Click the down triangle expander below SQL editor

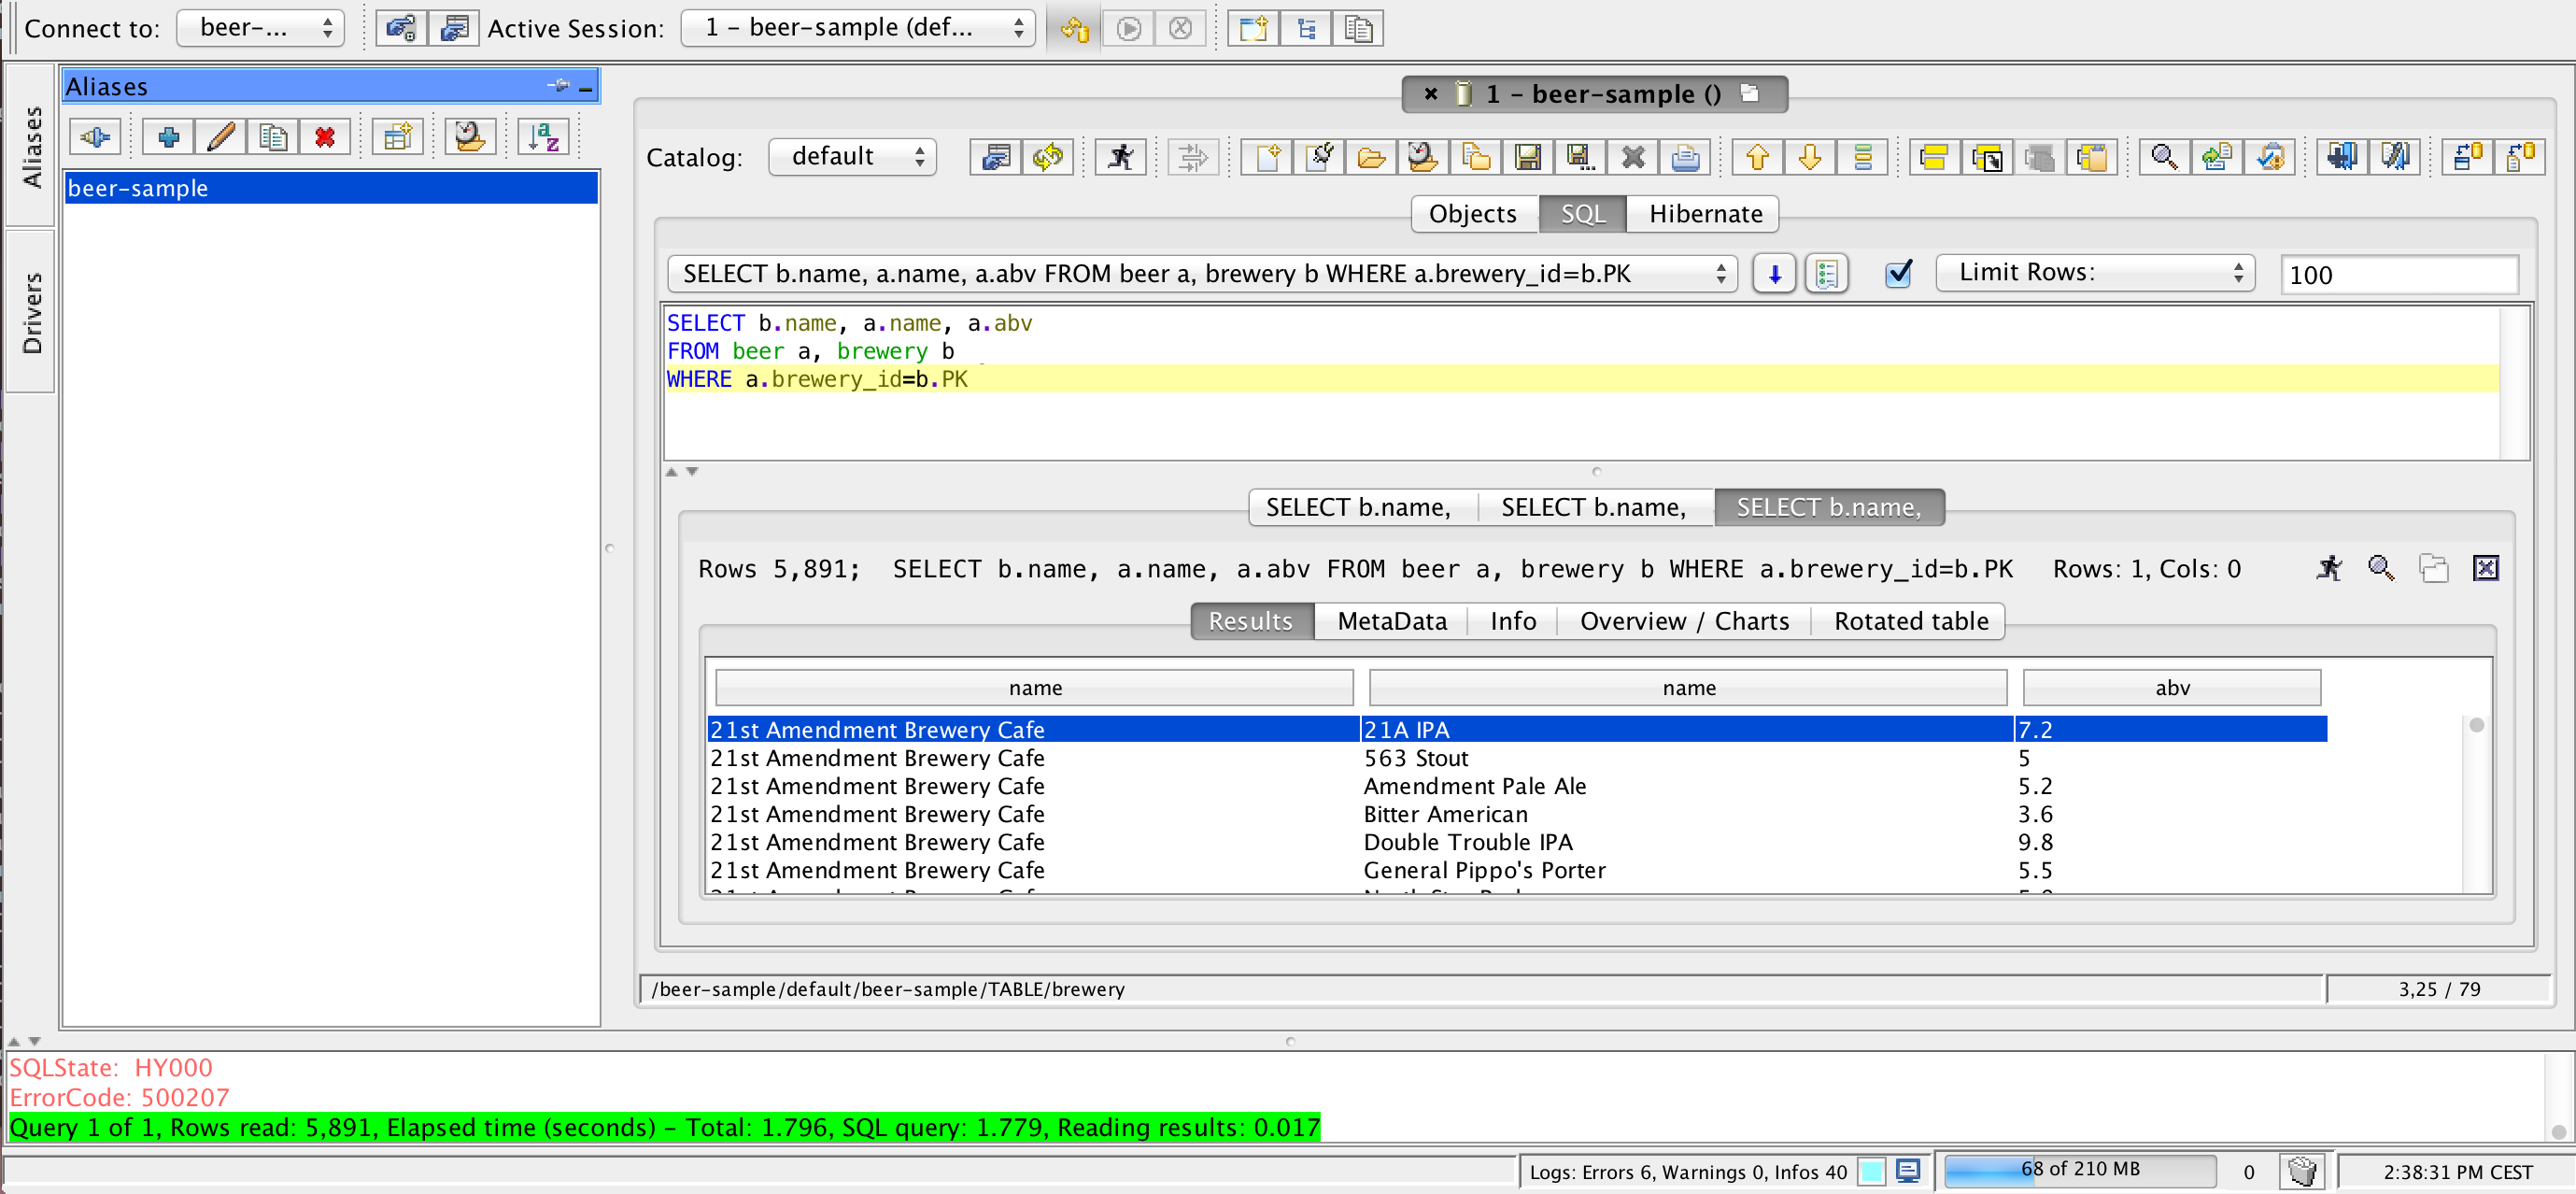point(692,471)
